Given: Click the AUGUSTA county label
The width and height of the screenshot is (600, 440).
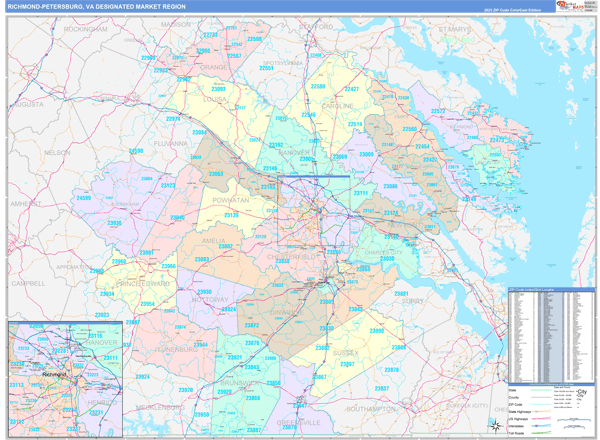Looking at the screenshot, I should (28, 104).
